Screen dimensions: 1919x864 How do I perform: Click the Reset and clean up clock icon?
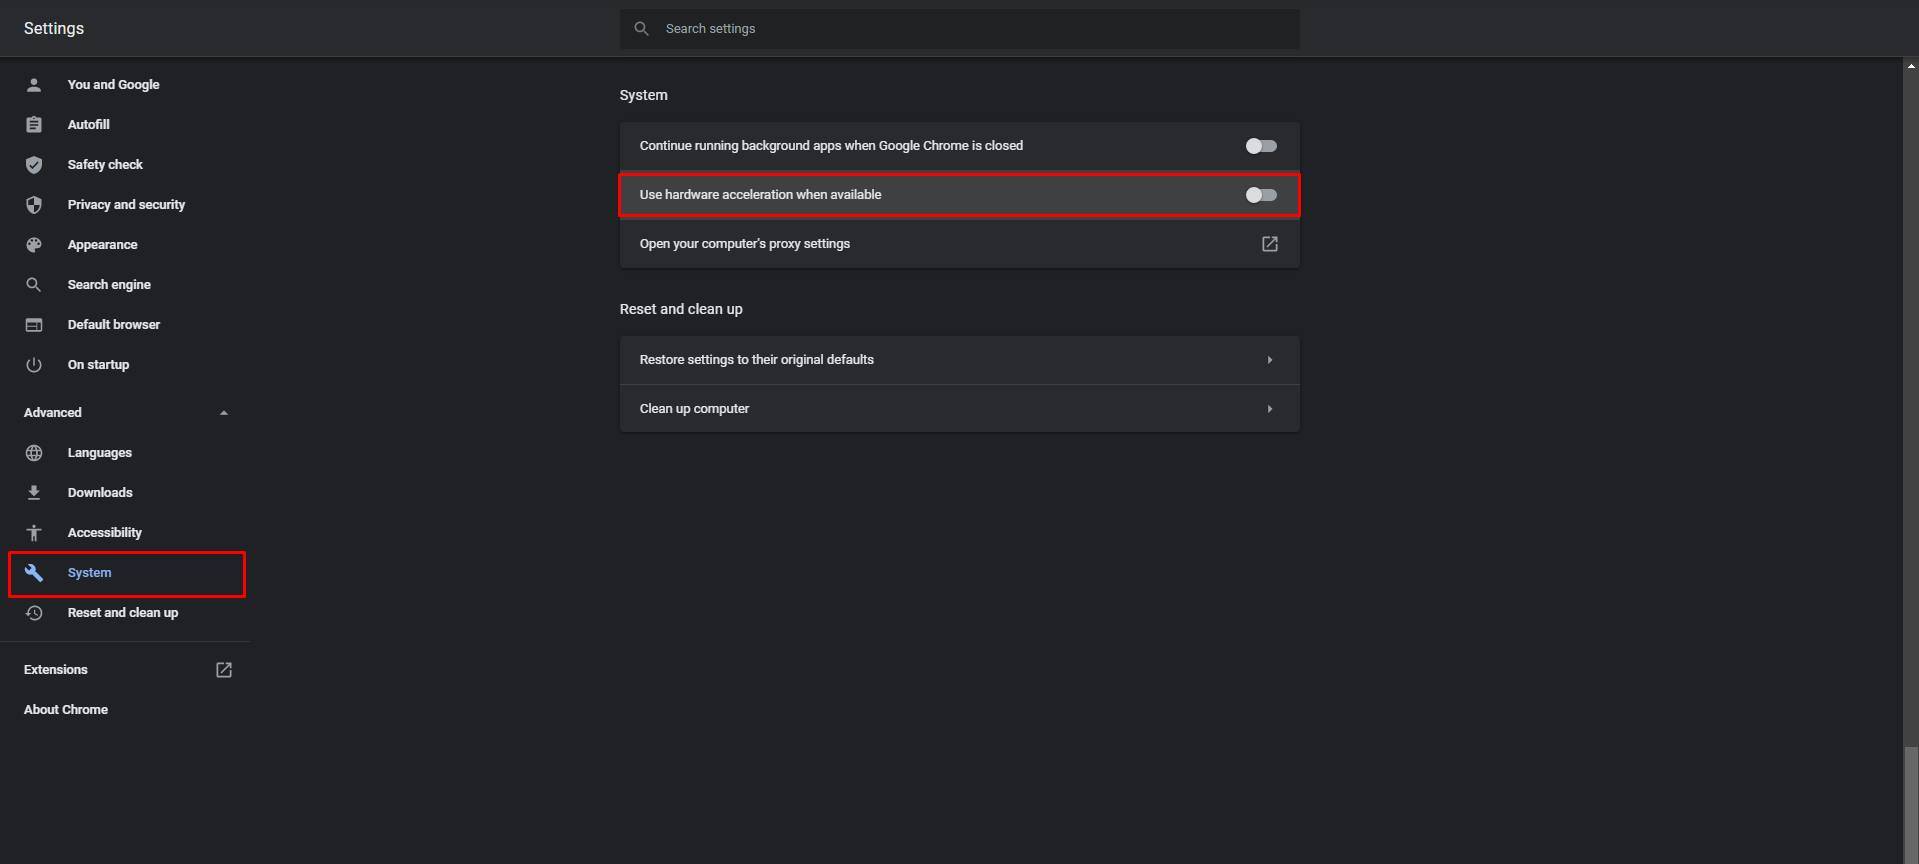click(34, 612)
